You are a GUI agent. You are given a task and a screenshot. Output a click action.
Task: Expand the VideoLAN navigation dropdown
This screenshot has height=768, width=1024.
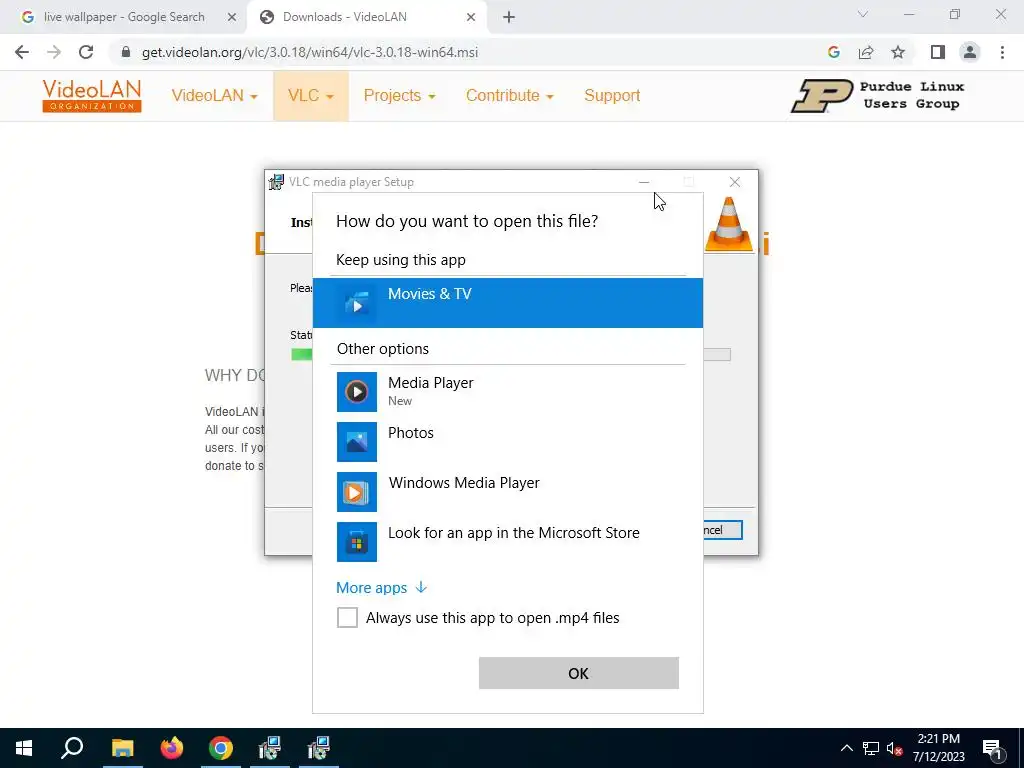(214, 96)
